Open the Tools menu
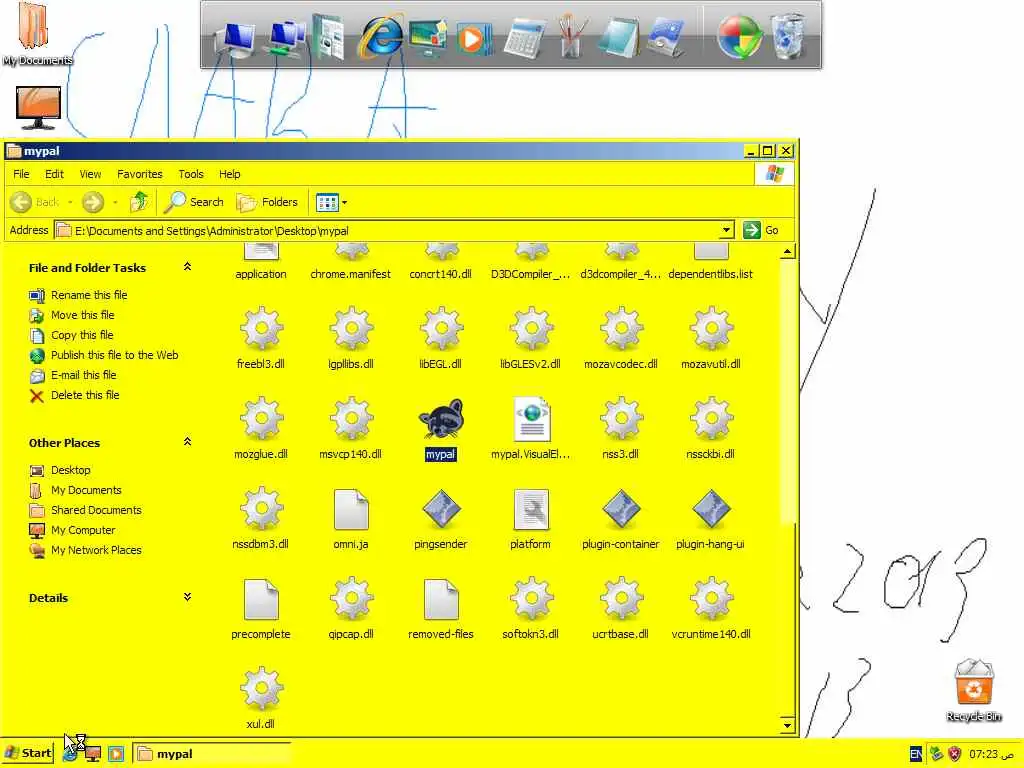The height and width of the screenshot is (768, 1024). pyautogui.click(x=191, y=174)
